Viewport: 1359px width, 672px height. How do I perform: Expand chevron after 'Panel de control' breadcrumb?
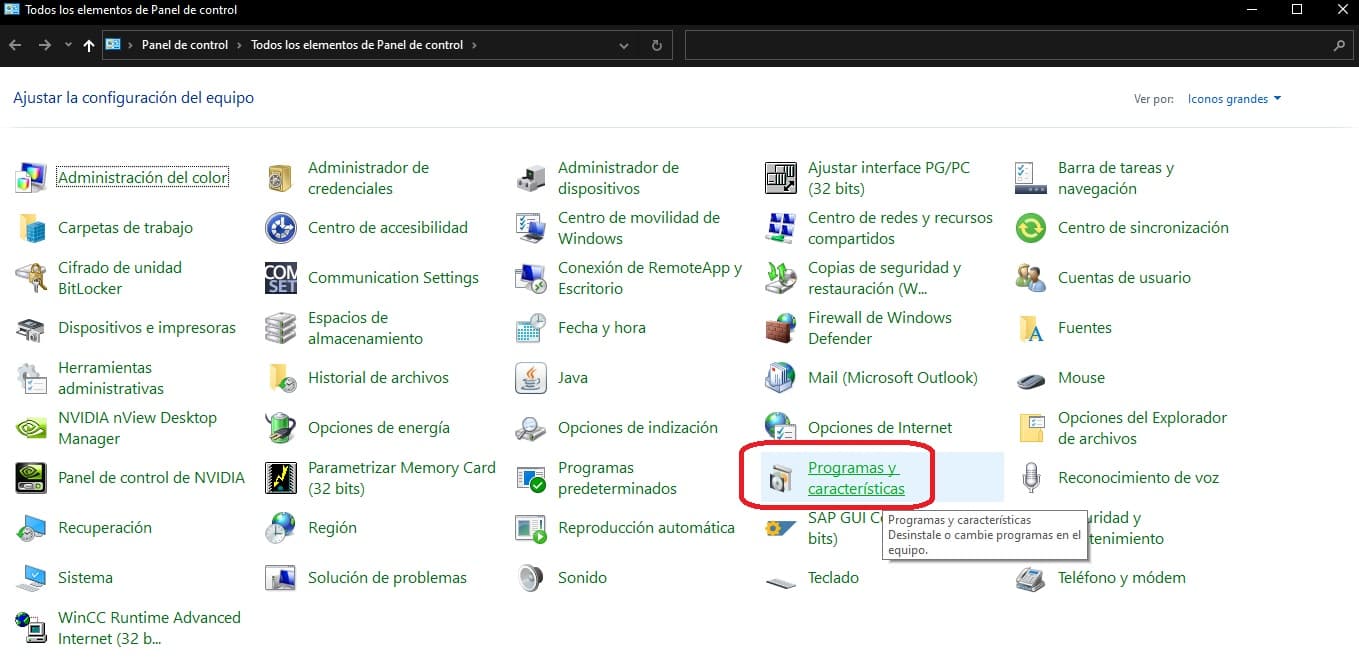[x=239, y=45]
